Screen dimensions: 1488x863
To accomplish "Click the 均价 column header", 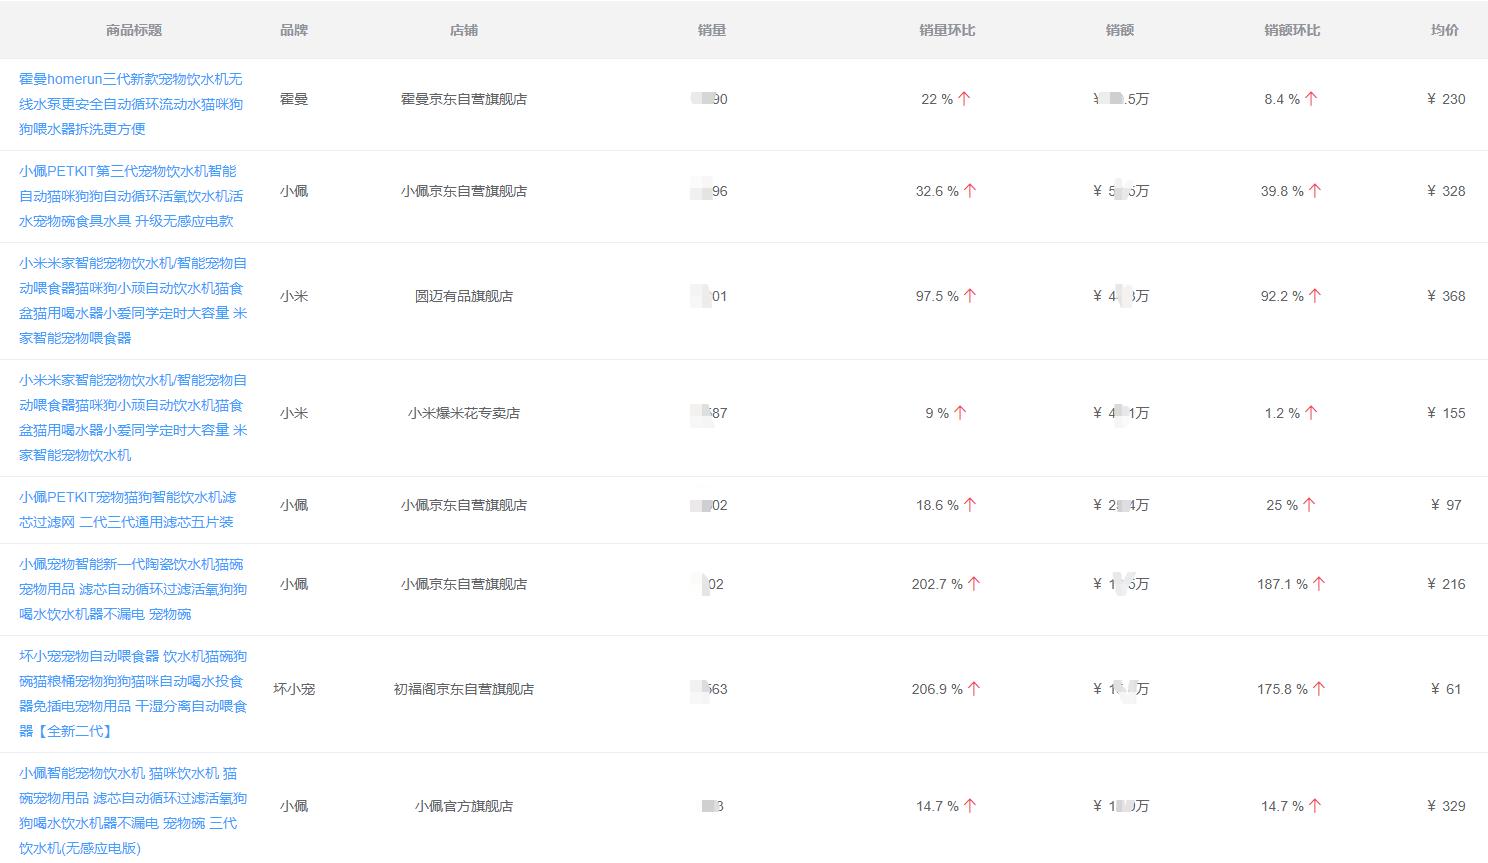I will [1444, 30].
